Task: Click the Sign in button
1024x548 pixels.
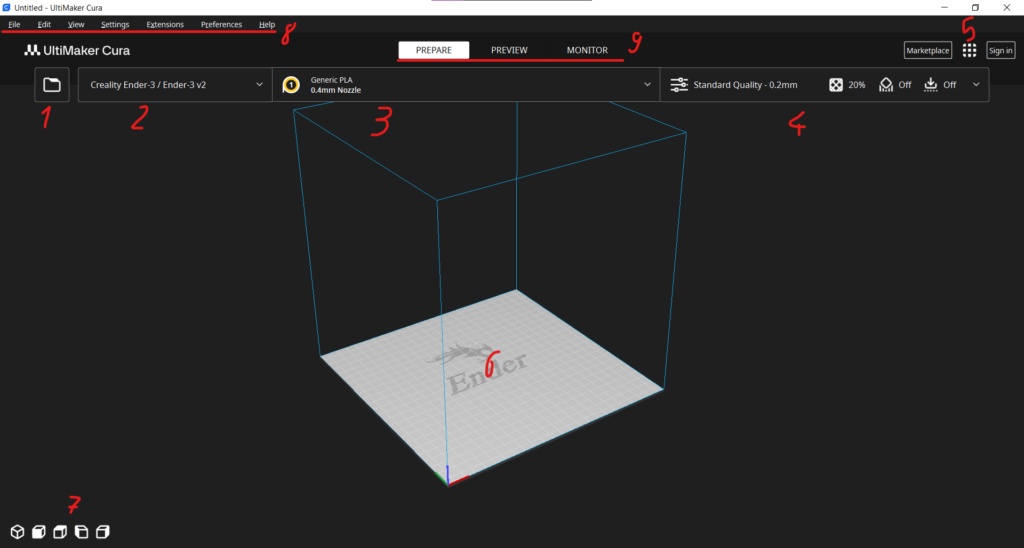Action: click(x=1000, y=50)
